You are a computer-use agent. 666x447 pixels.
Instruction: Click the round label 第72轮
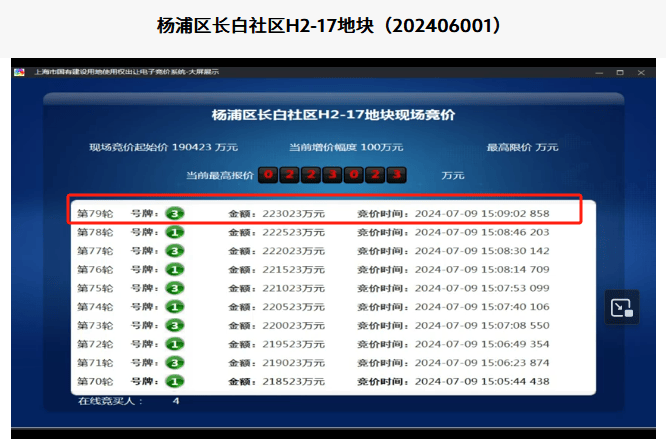coord(95,345)
